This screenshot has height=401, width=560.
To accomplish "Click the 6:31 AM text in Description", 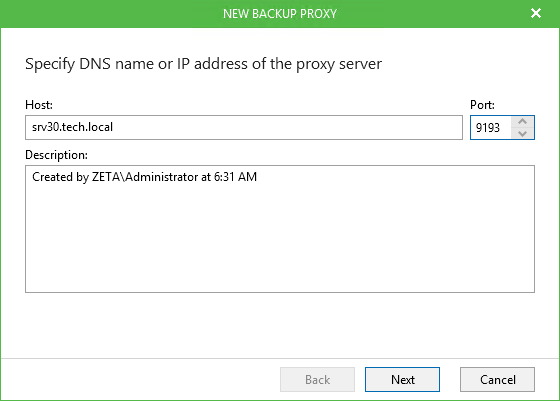I will tap(235, 177).
